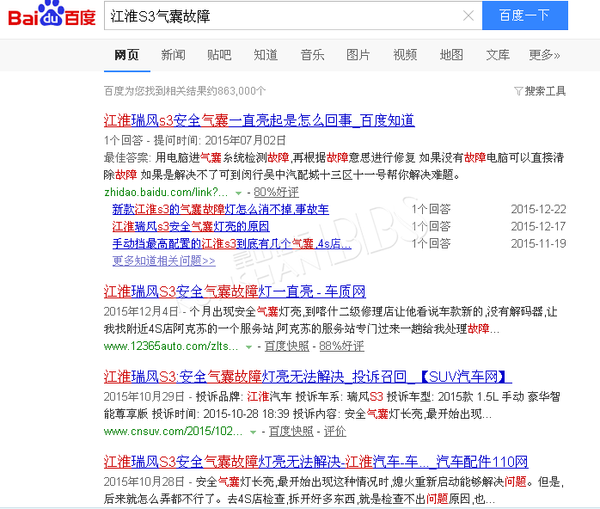Click the 百度一下 search button
The image size is (600, 509).
(525, 15)
